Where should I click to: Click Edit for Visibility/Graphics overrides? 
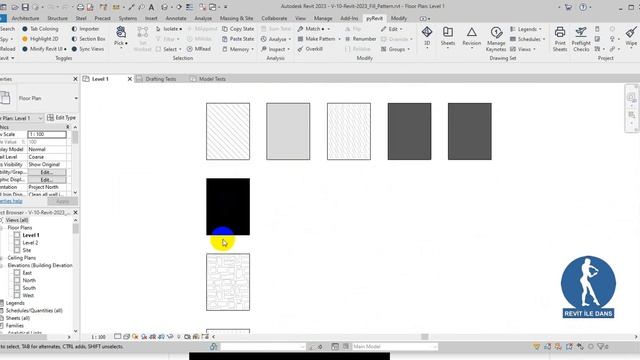coord(47,172)
